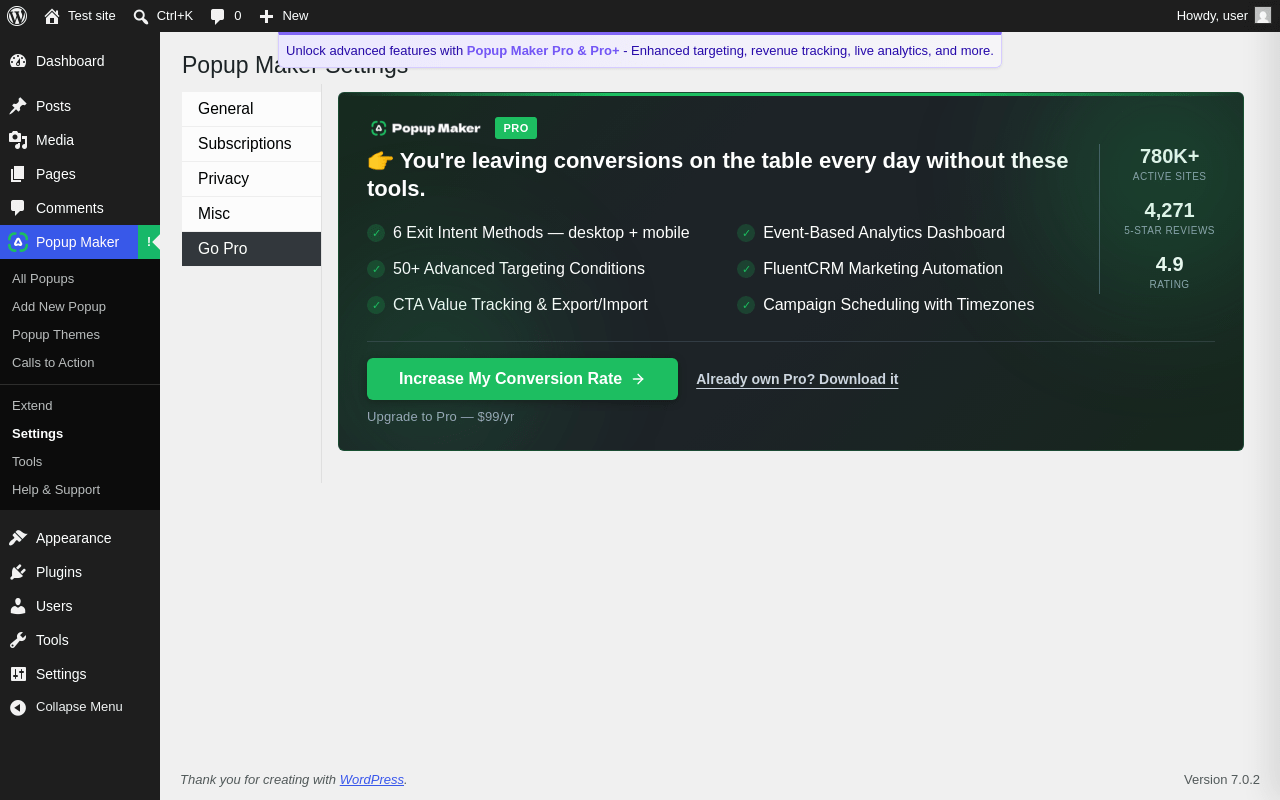Image resolution: width=1280 pixels, height=800 pixels.
Task: Click the 4,271 5-star reviews stat
Action: [1169, 217]
